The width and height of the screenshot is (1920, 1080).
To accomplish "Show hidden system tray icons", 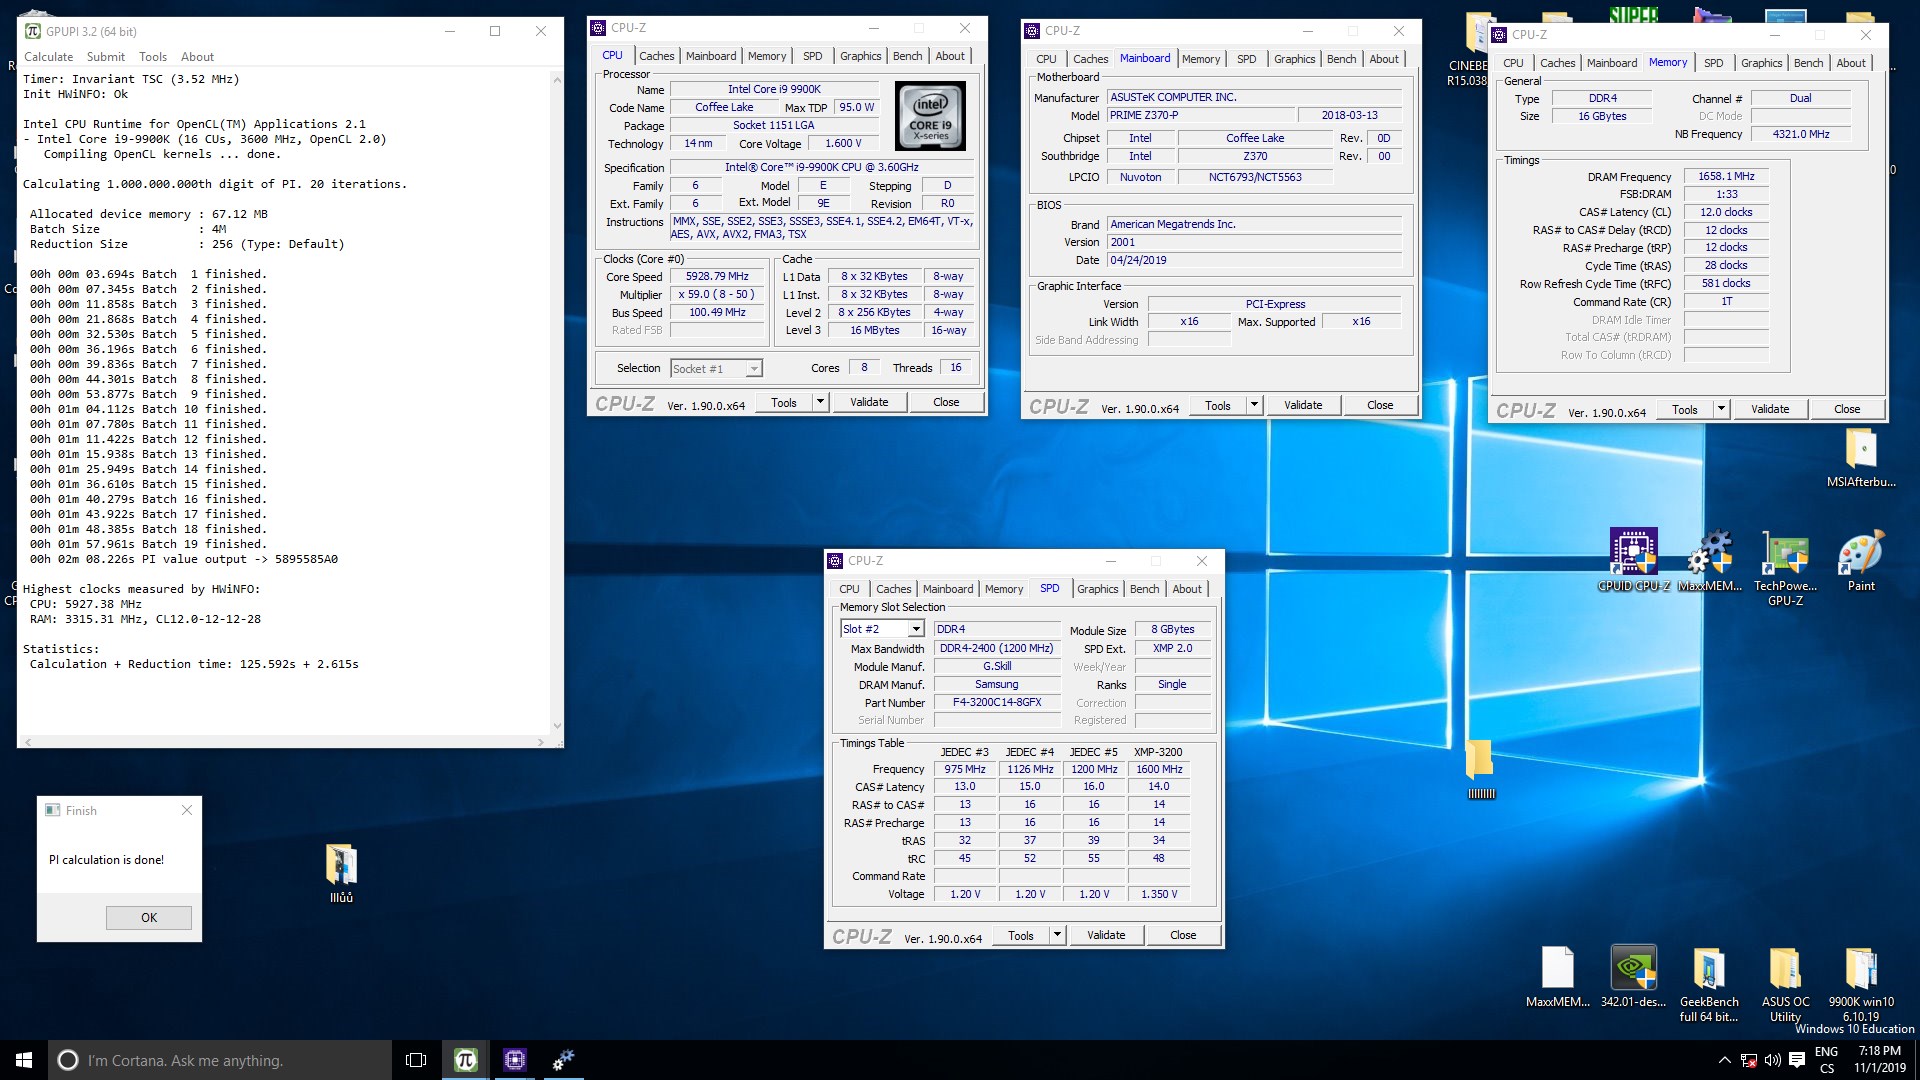I will pos(1724,1060).
